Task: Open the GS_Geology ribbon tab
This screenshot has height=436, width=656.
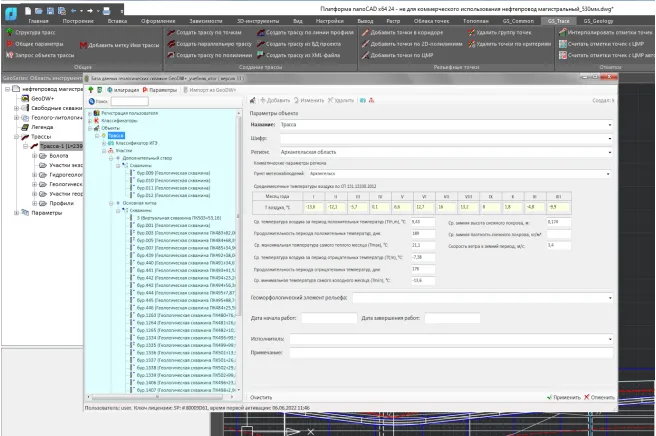Action: point(597,20)
